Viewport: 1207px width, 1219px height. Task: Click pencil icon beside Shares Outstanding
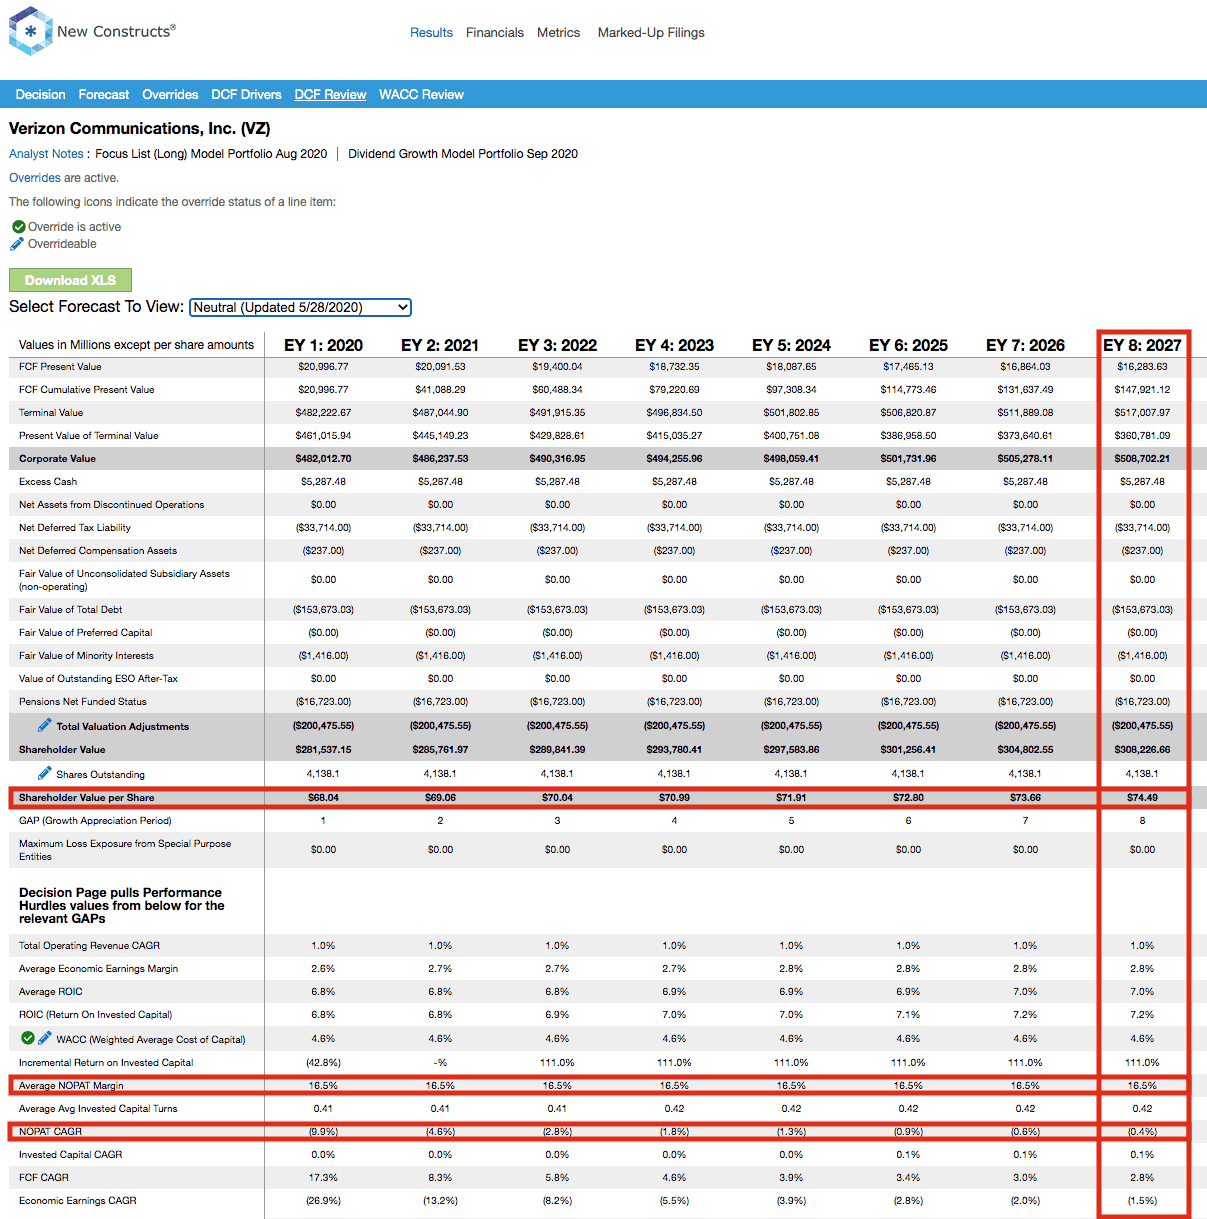[45, 773]
